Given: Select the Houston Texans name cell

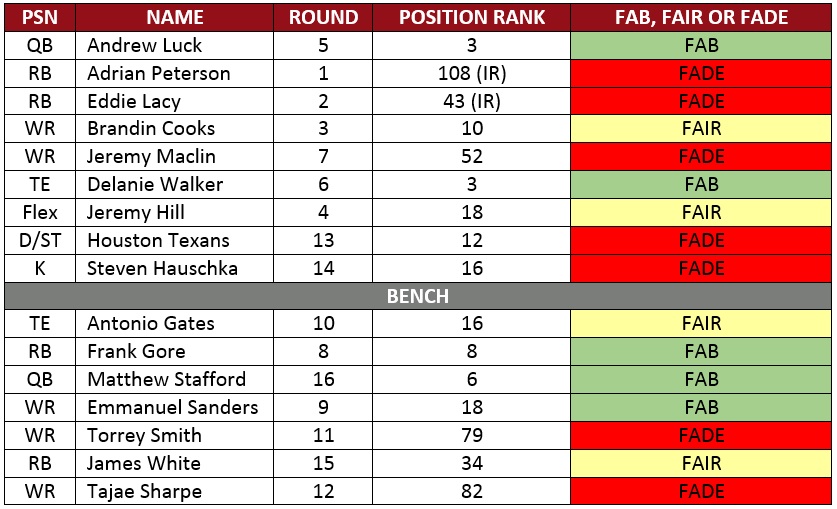Looking at the screenshot, I should 175,240.
